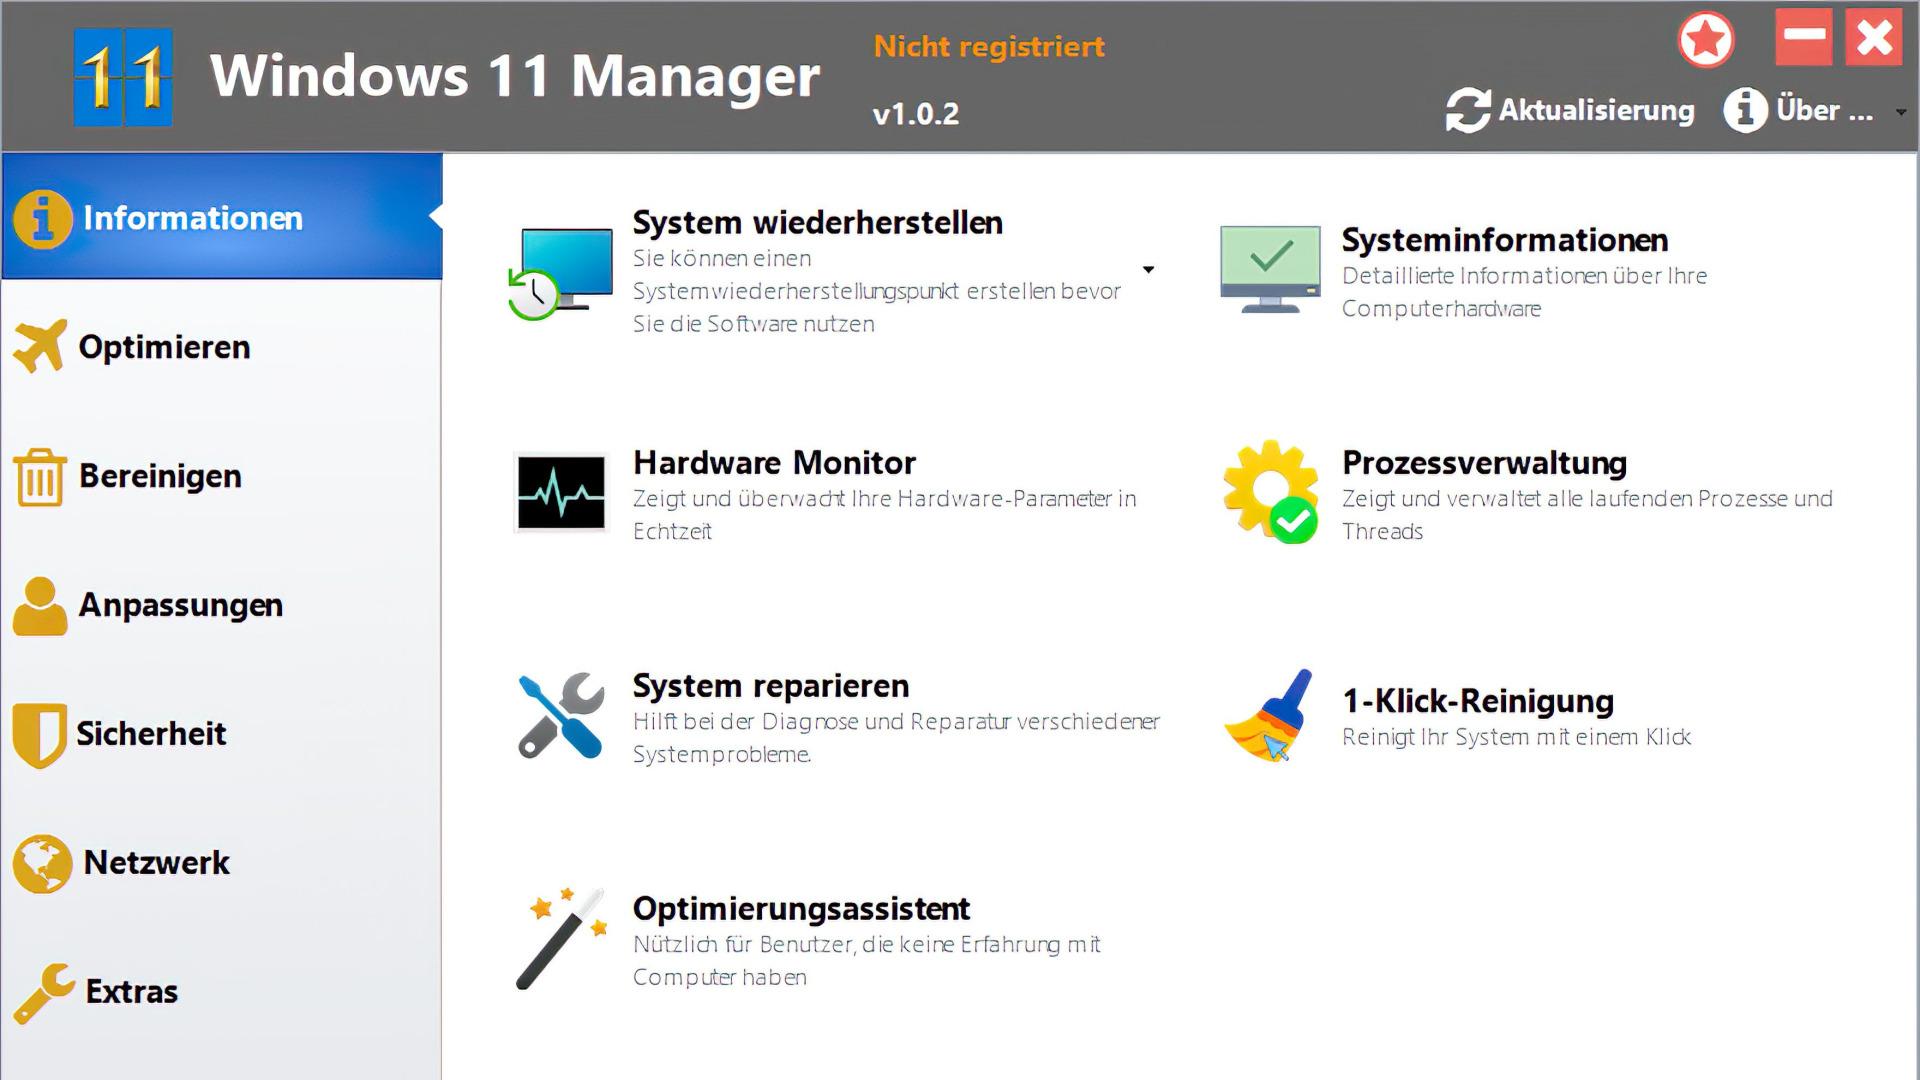Expand the System wiederherstellen dropdown arrow

pyautogui.click(x=1148, y=270)
